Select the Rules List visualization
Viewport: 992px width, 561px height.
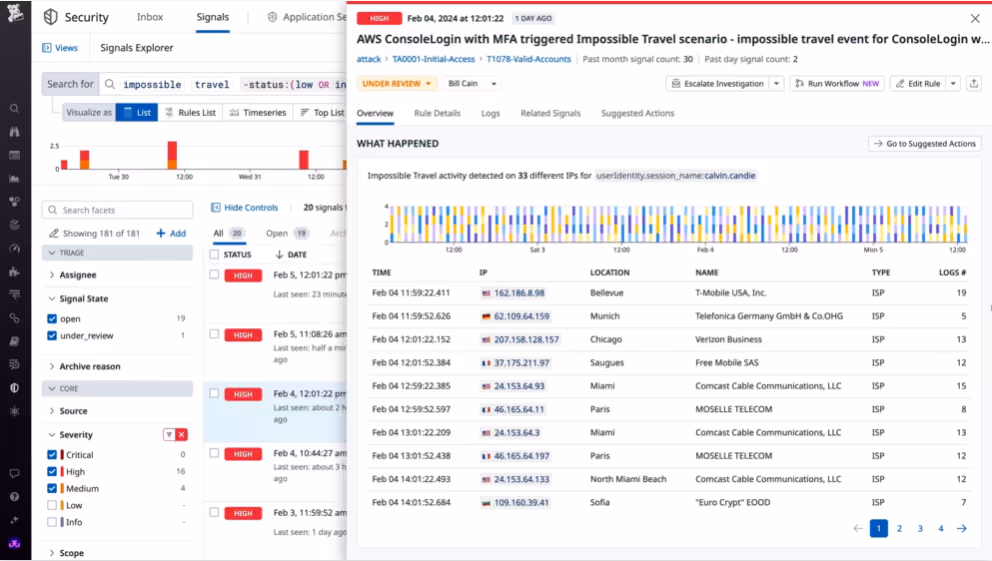pyautogui.click(x=190, y=113)
